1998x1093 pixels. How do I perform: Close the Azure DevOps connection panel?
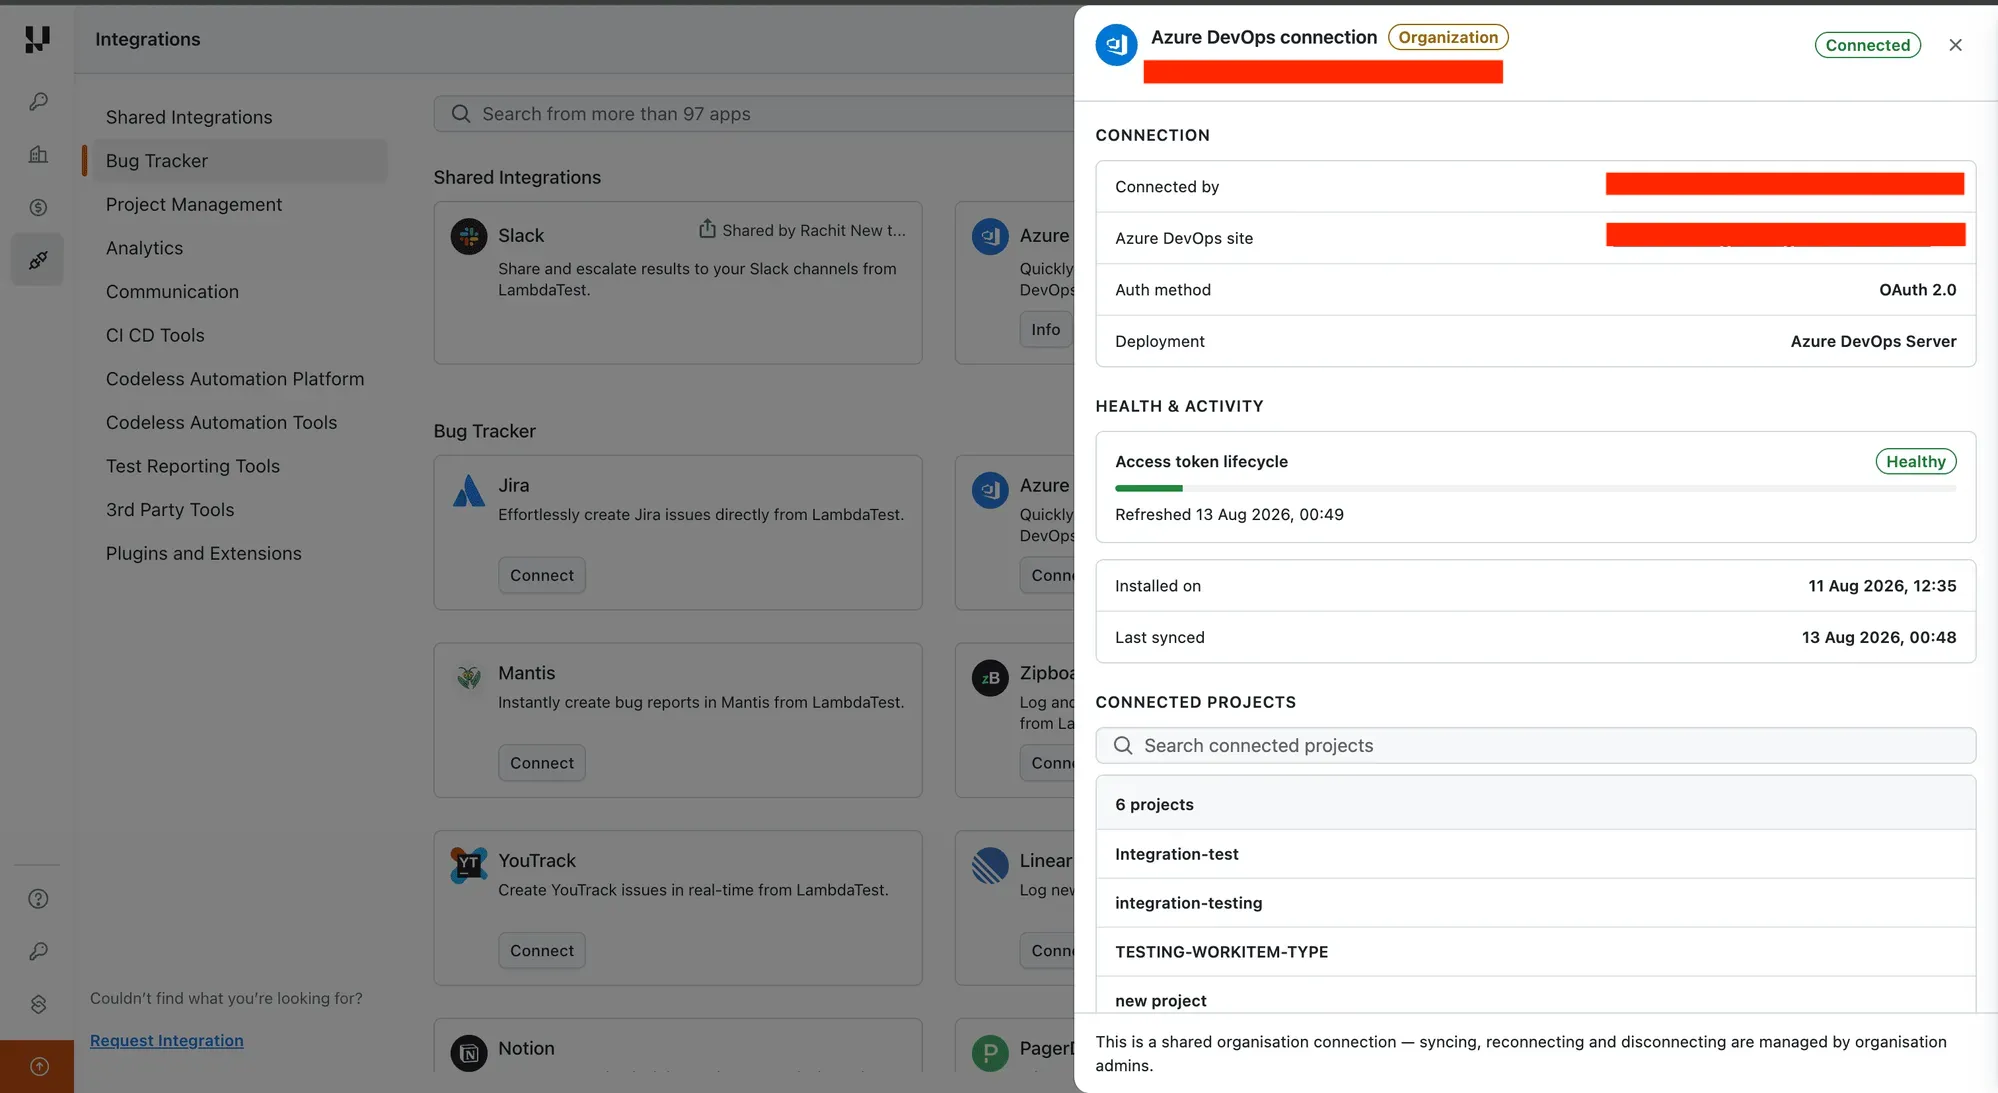(1955, 45)
